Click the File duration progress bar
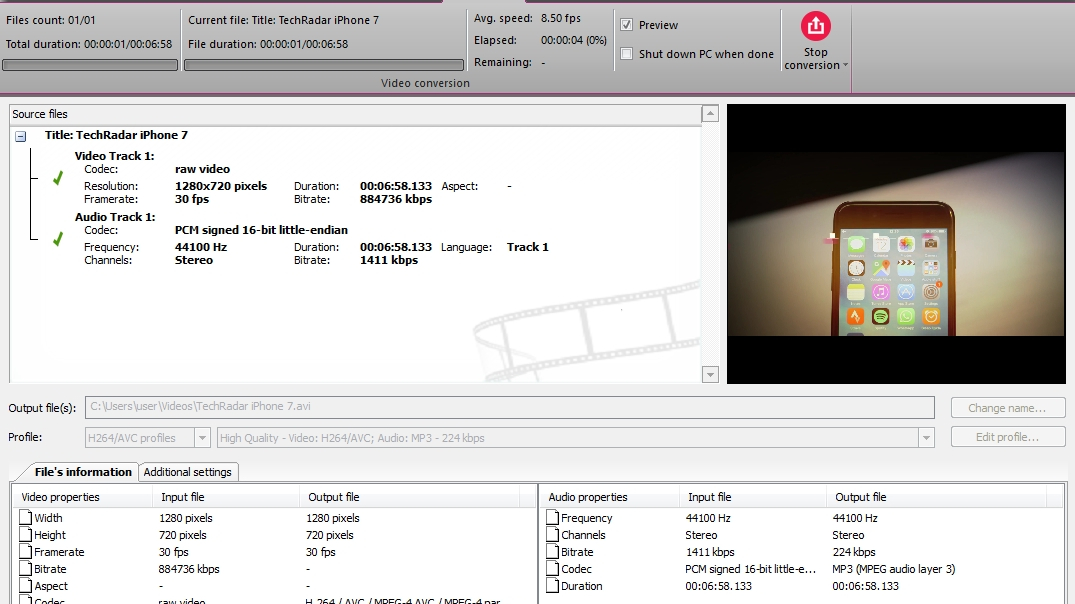1075x604 pixels. [x=324, y=65]
